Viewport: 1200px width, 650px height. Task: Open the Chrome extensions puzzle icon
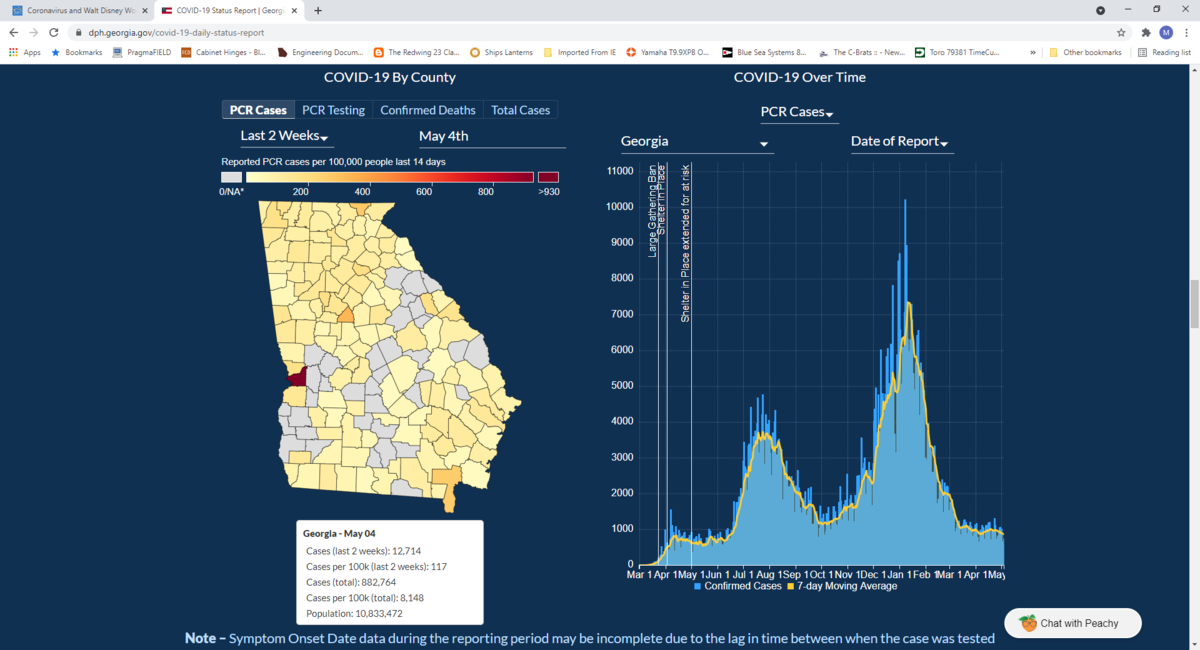pyautogui.click(x=1146, y=32)
